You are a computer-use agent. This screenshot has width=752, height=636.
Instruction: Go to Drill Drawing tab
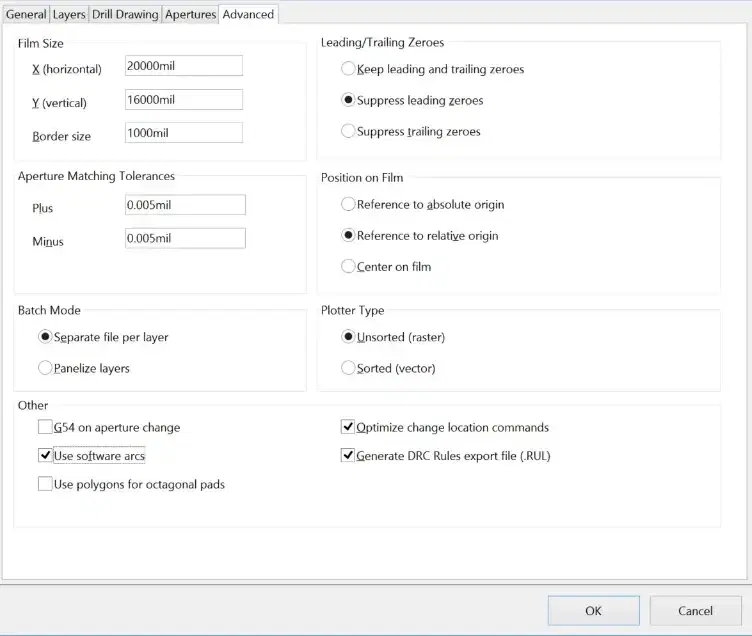point(125,14)
